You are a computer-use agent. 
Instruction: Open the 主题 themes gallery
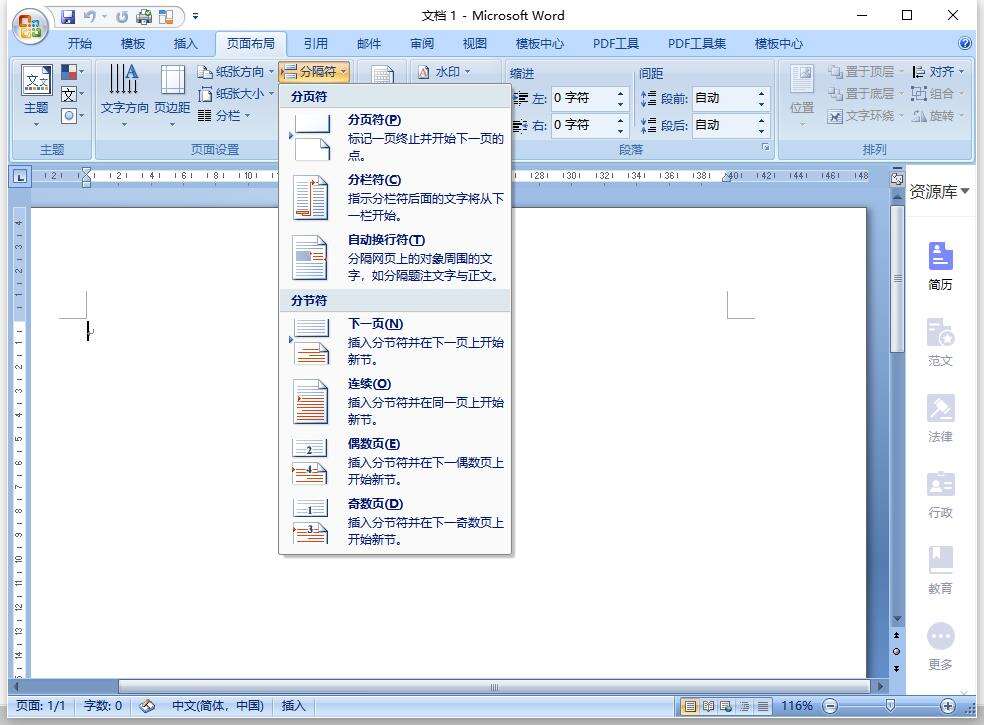coord(36,95)
